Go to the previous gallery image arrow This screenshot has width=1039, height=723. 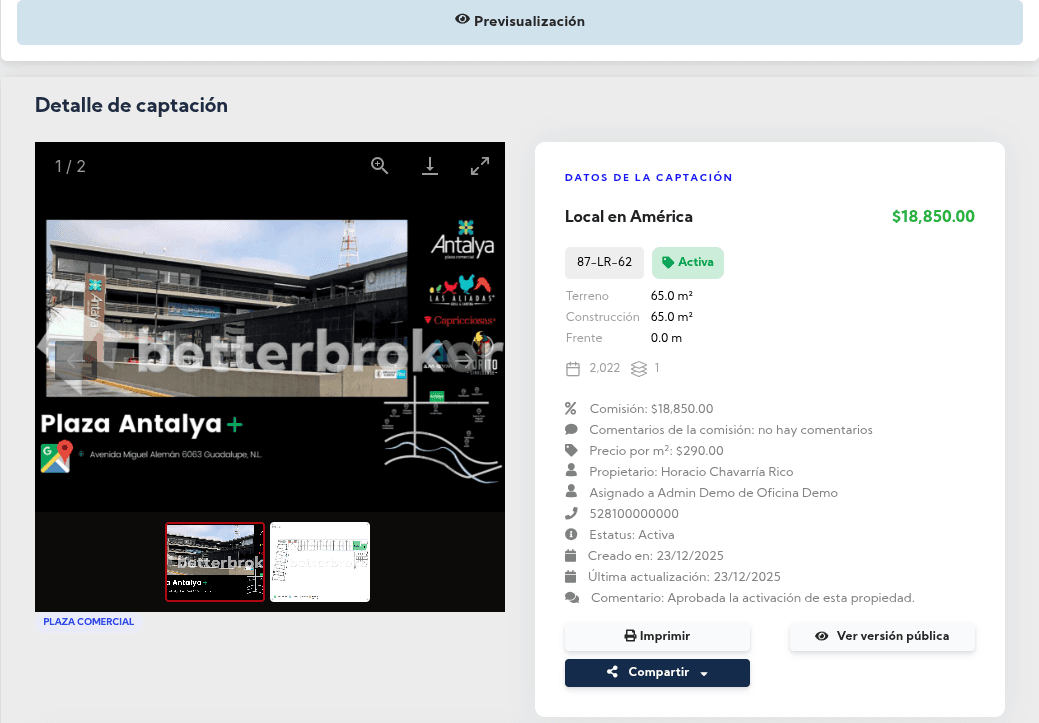76,360
